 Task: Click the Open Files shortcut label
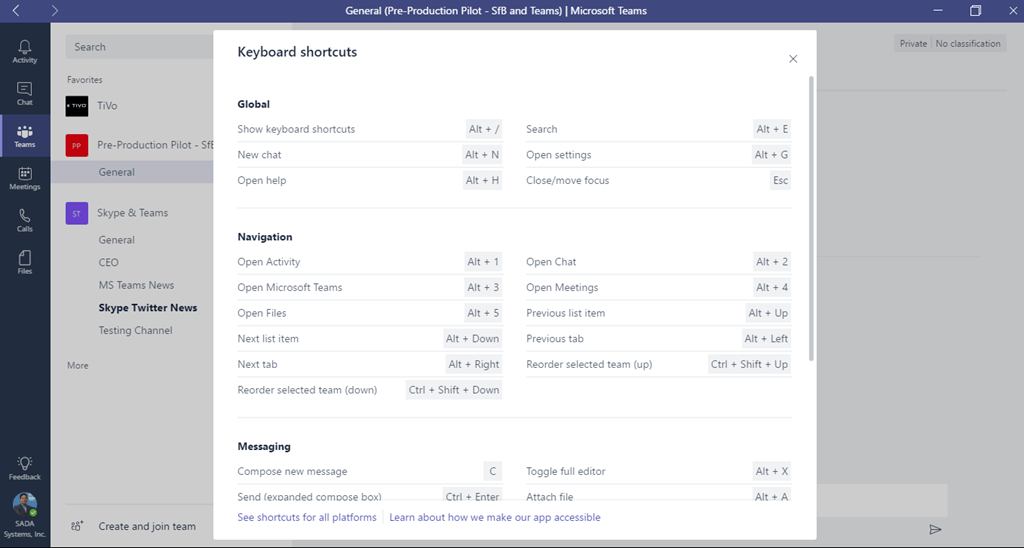click(x=262, y=313)
